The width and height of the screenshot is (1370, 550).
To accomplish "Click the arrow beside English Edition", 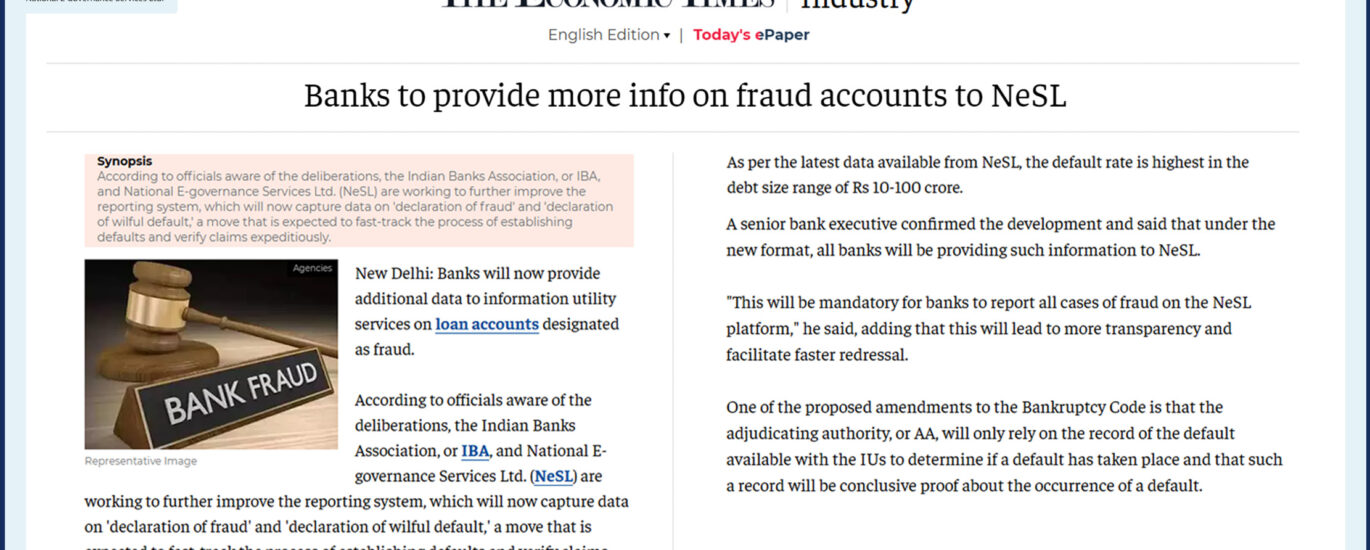I will (x=667, y=36).
